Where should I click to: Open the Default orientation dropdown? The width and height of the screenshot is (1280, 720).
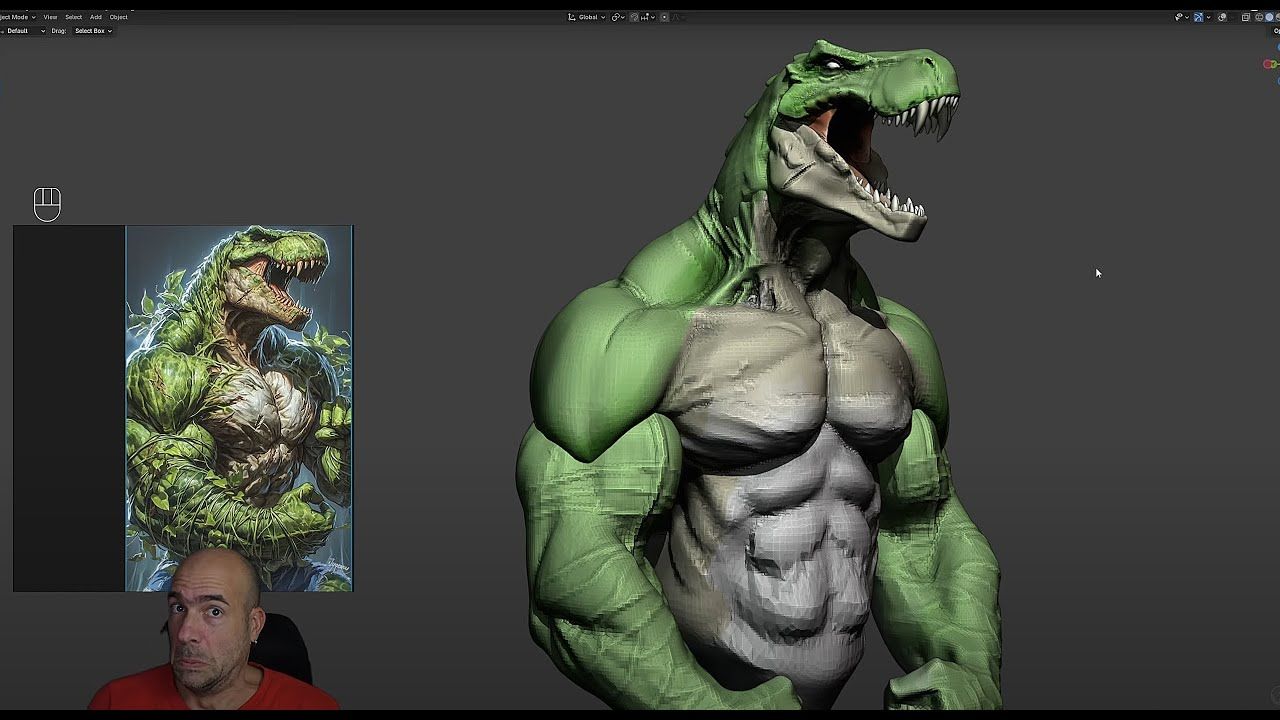pos(23,31)
